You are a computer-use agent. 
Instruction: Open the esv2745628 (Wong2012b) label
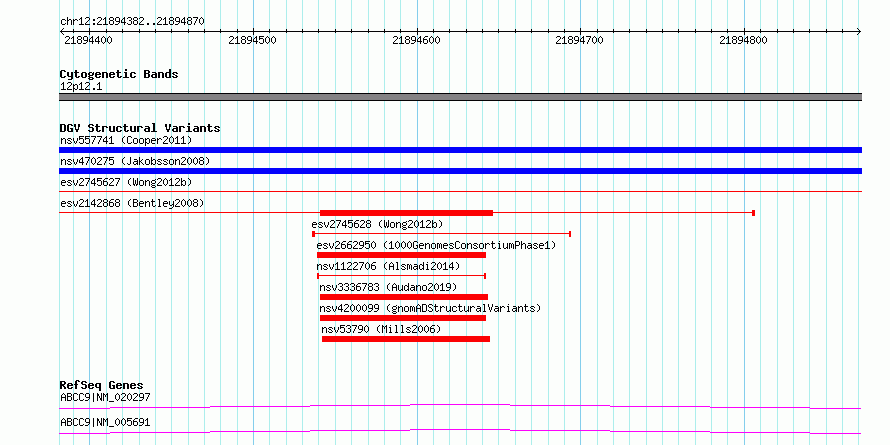point(377,224)
